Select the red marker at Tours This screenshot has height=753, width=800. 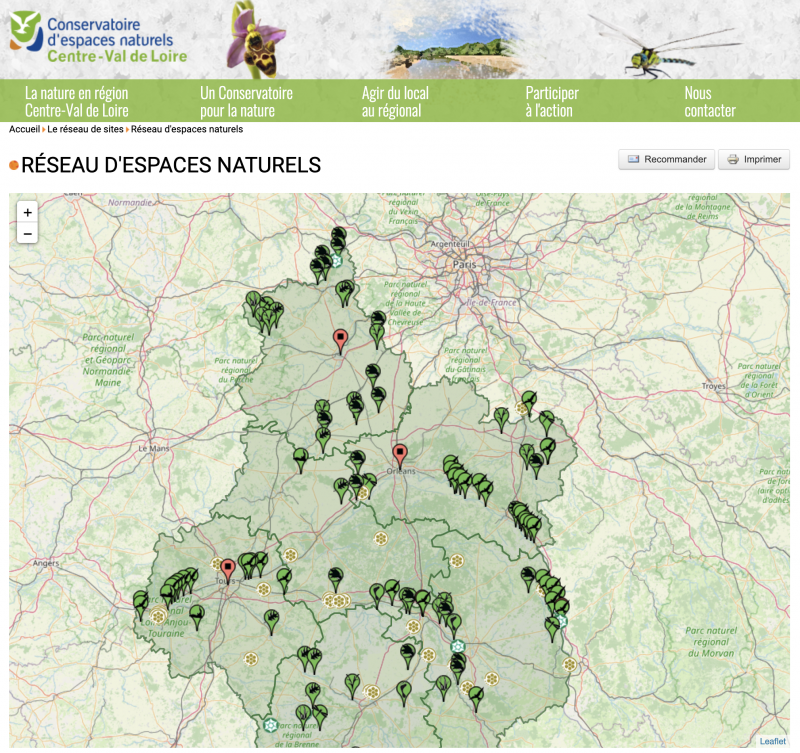228,568
